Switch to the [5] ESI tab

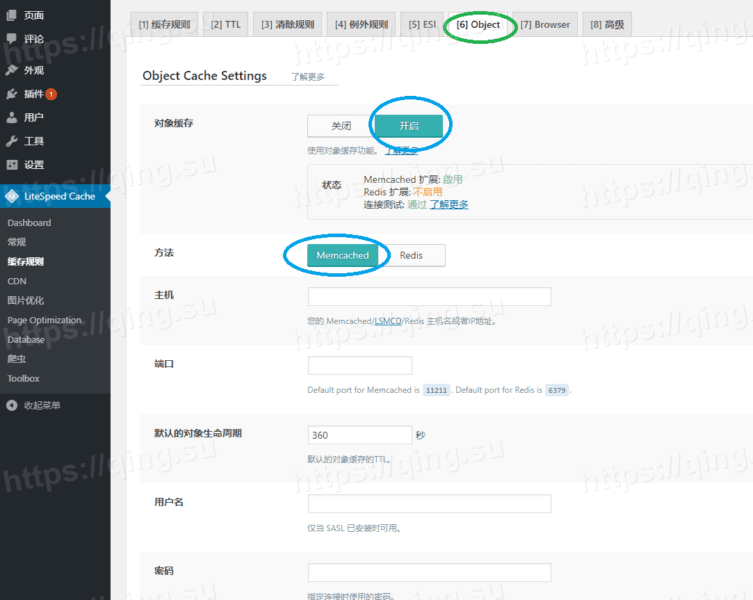[422, 24]
